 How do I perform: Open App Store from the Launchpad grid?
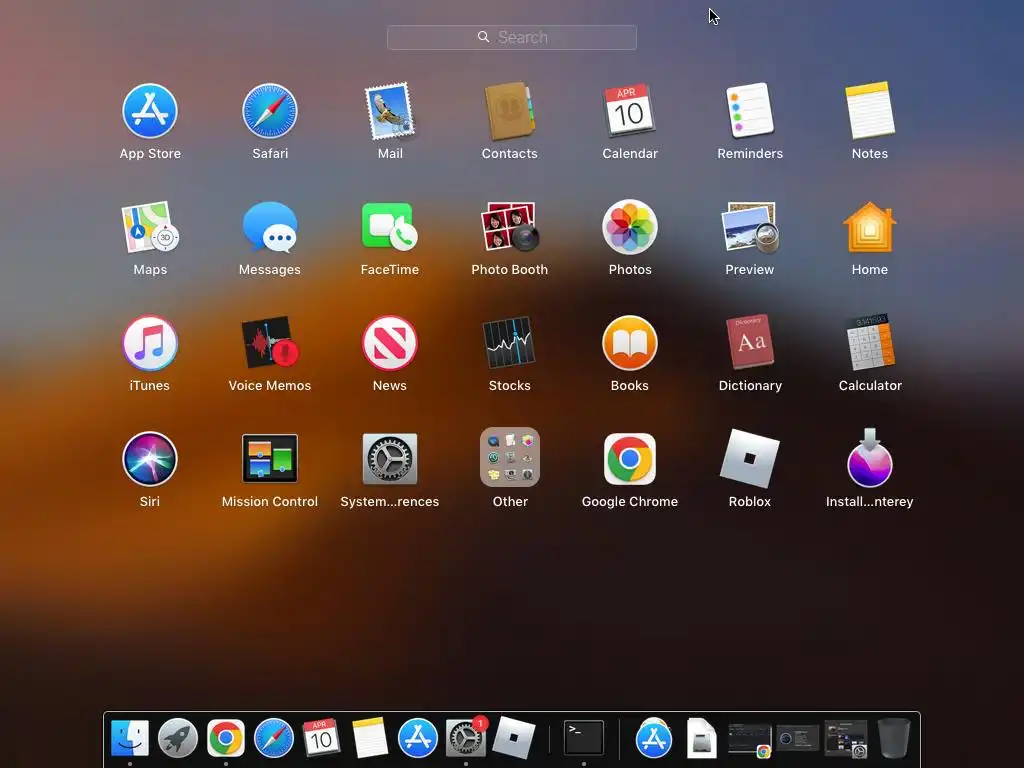tap(150, 111)
